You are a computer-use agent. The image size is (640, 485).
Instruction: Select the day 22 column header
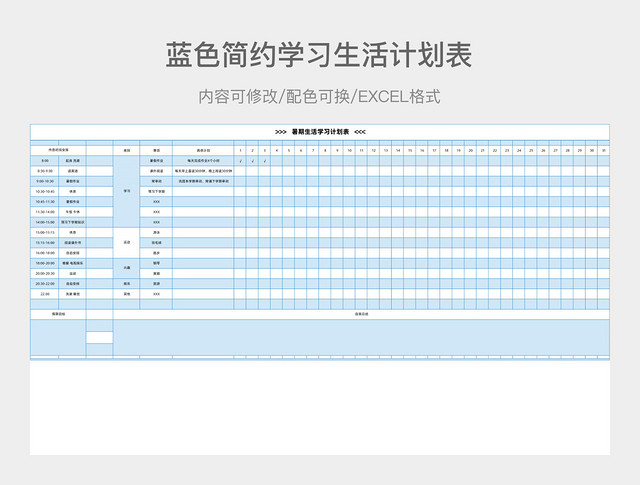[495, 151]
